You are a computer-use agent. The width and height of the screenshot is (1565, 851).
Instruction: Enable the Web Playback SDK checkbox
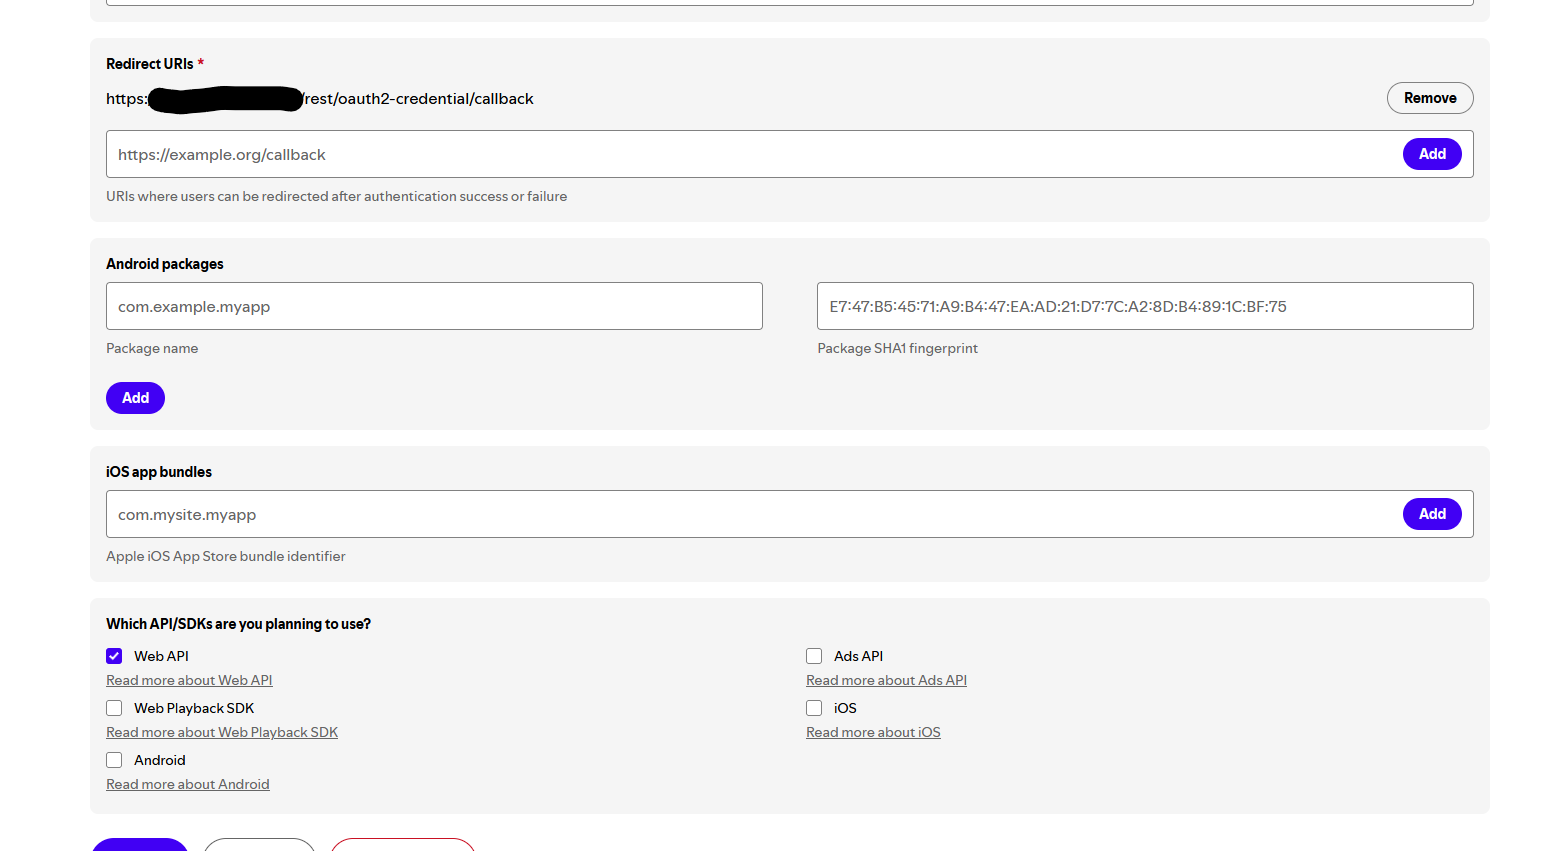tap(114, 708)
